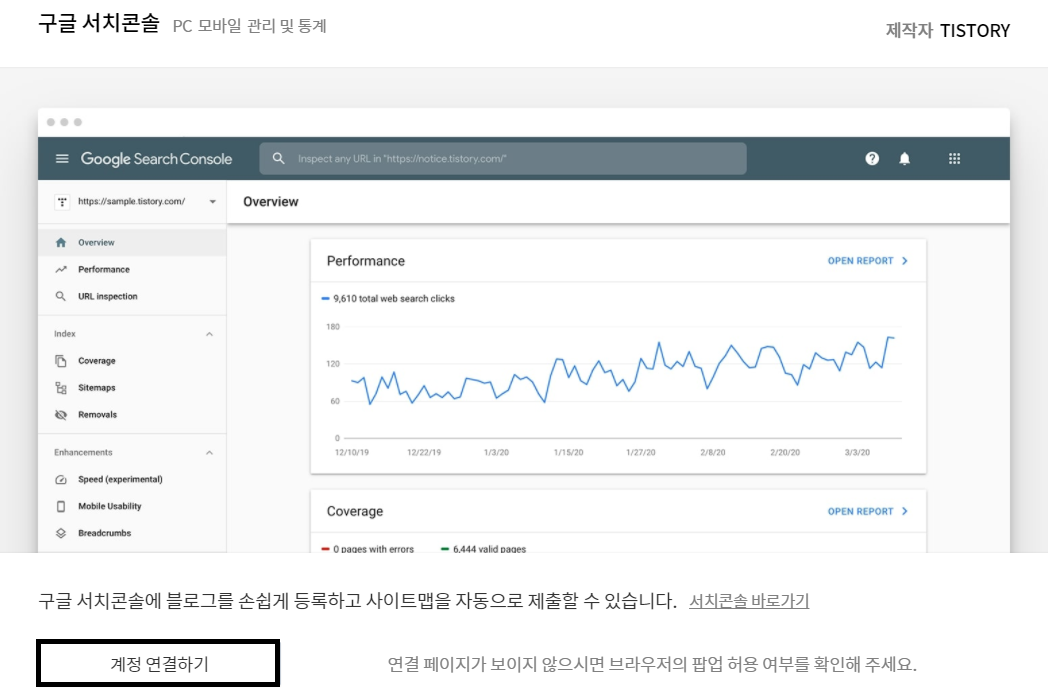
Task: Open the Performance report link
Action: (x=868, y=261)
